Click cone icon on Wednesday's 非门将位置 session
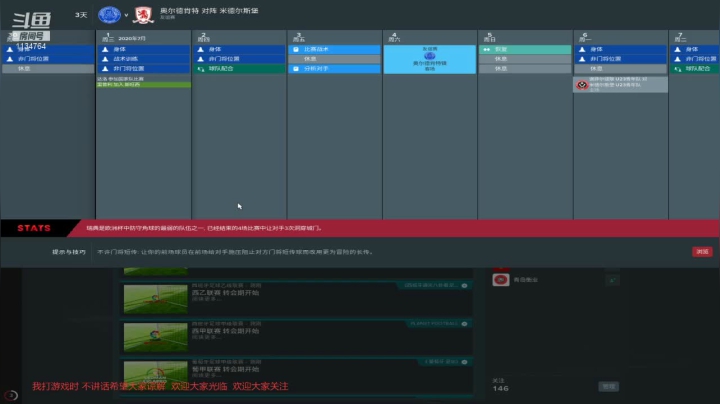This screenshot has height=404, width=720. click(x=105, y=68)
